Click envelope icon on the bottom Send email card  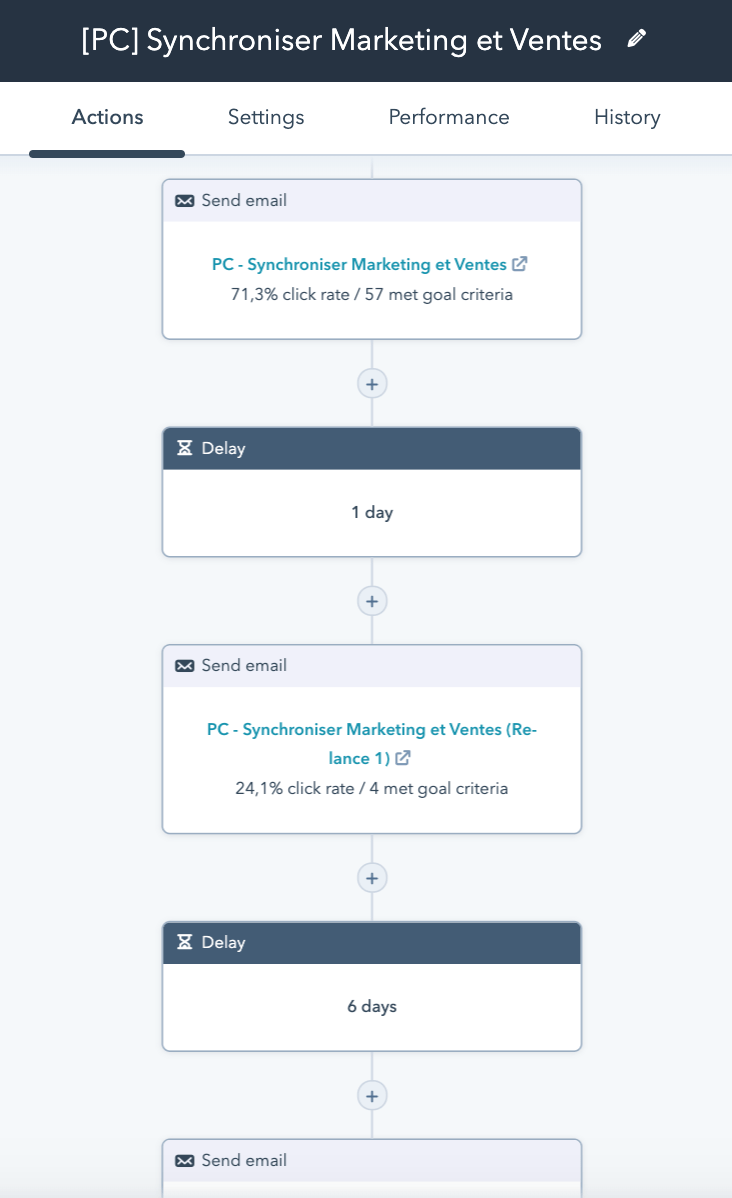pos(185,1161)
